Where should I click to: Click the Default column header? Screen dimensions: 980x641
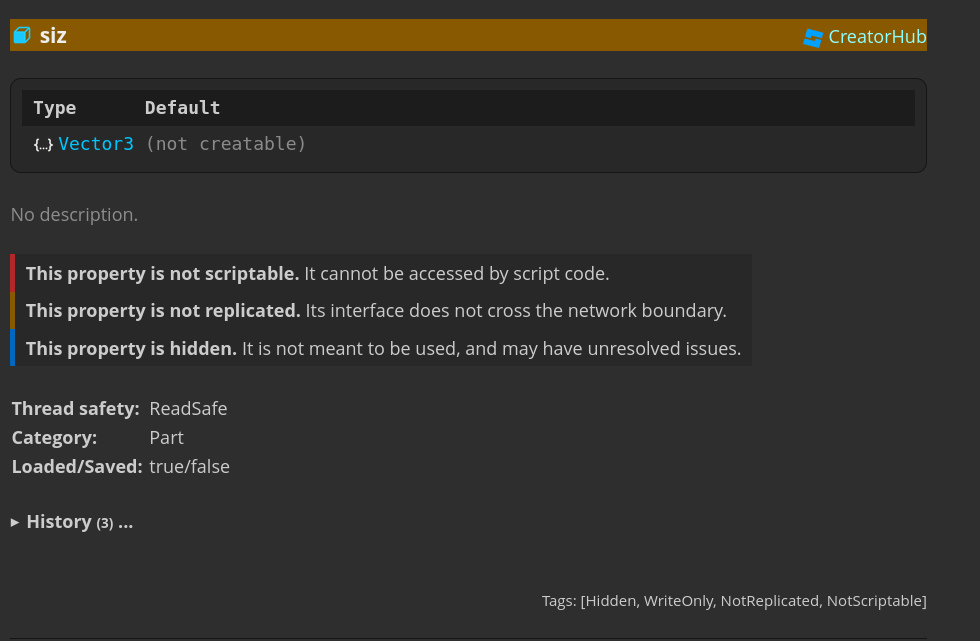[x=182, y=107]
